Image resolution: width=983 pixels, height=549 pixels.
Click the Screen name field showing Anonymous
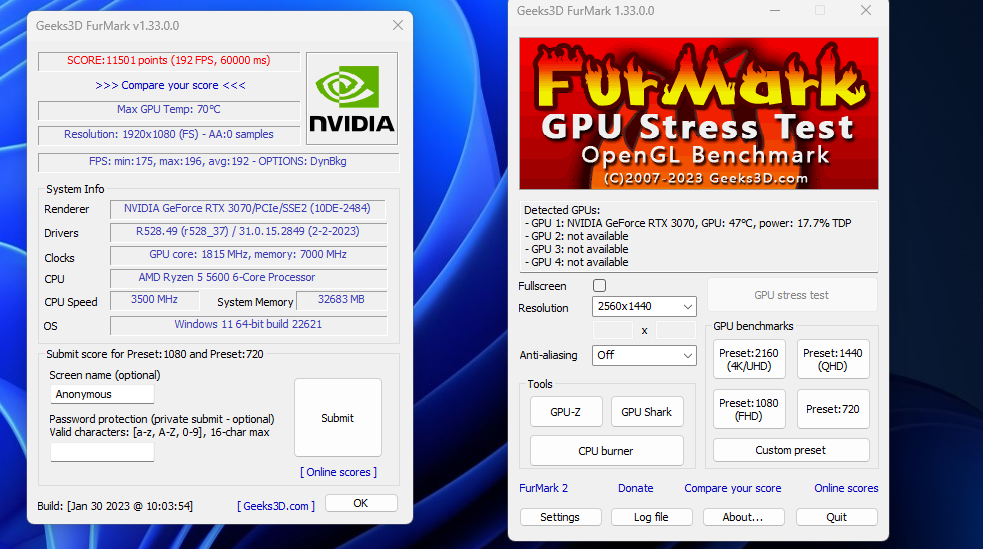point(102,394)
